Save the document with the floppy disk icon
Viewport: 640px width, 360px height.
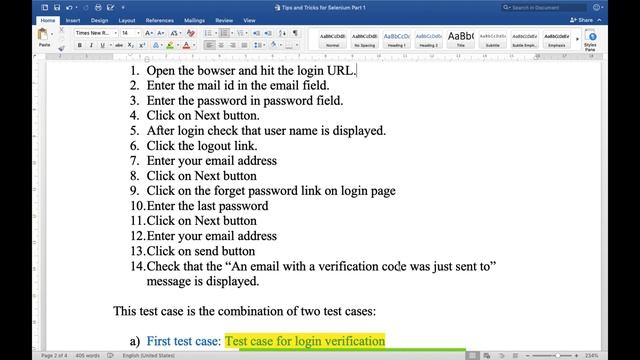[56, 7]
